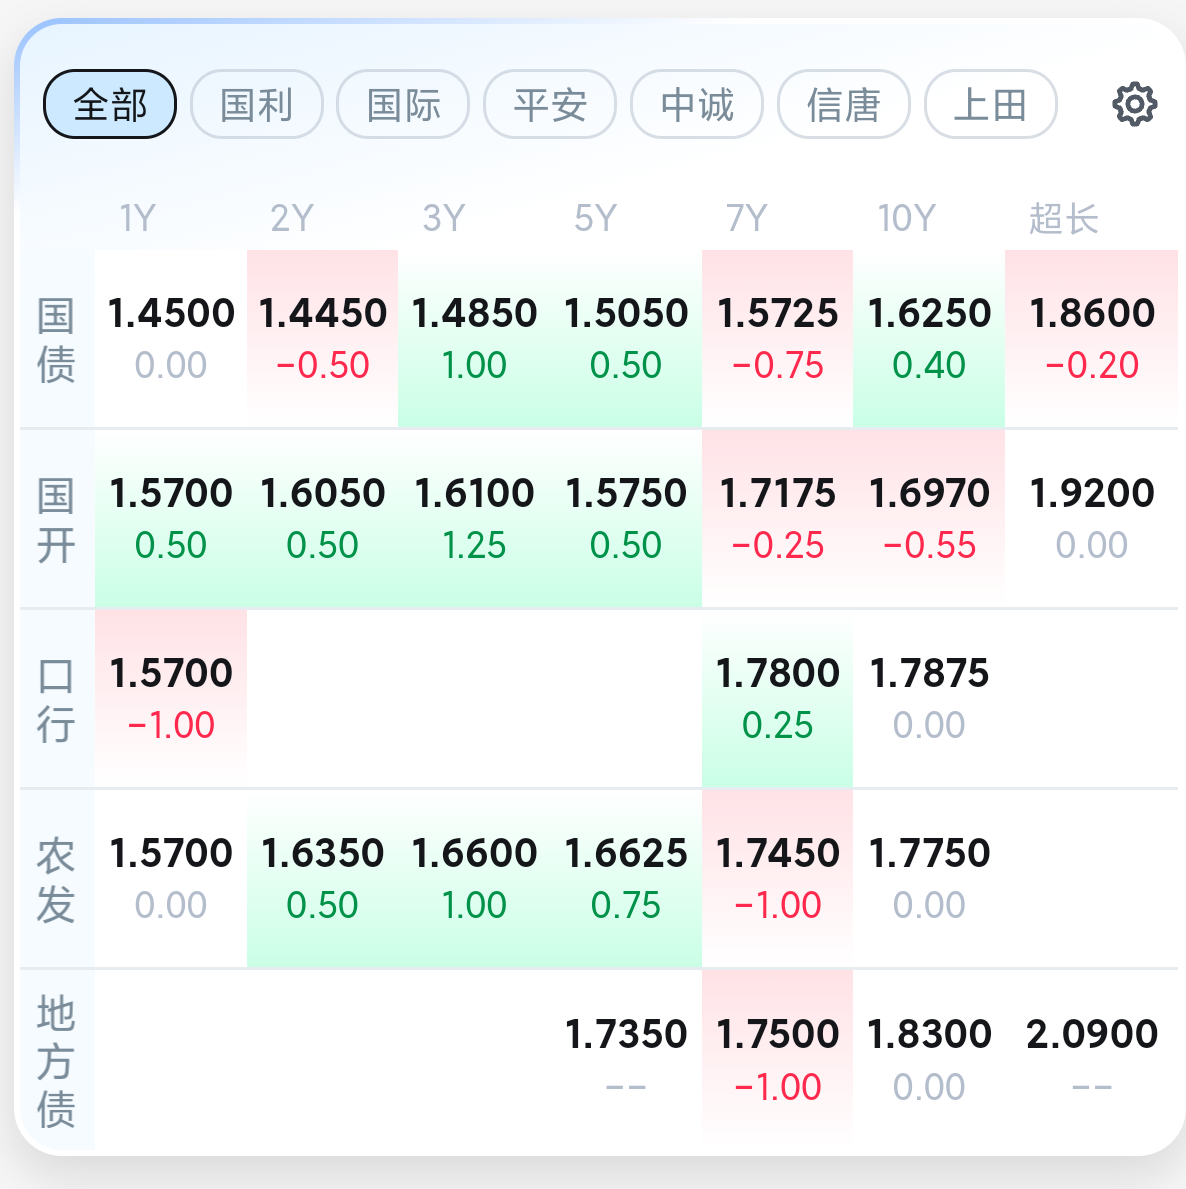Open 地方债 超长 quote 2.0900

[1091, 1059]
